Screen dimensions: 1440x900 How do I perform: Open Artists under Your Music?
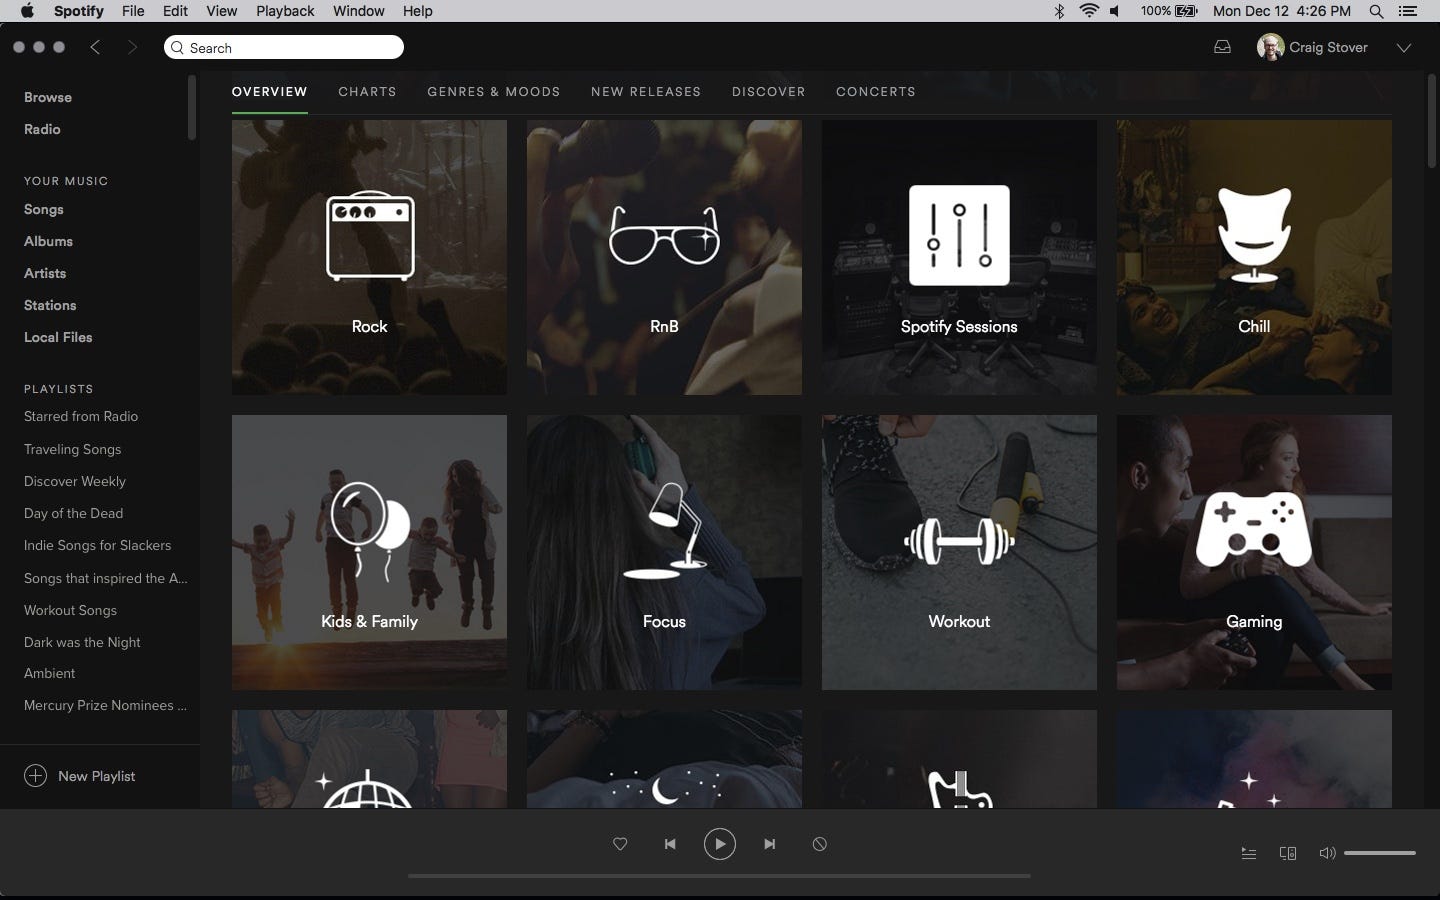click(45, 273)
